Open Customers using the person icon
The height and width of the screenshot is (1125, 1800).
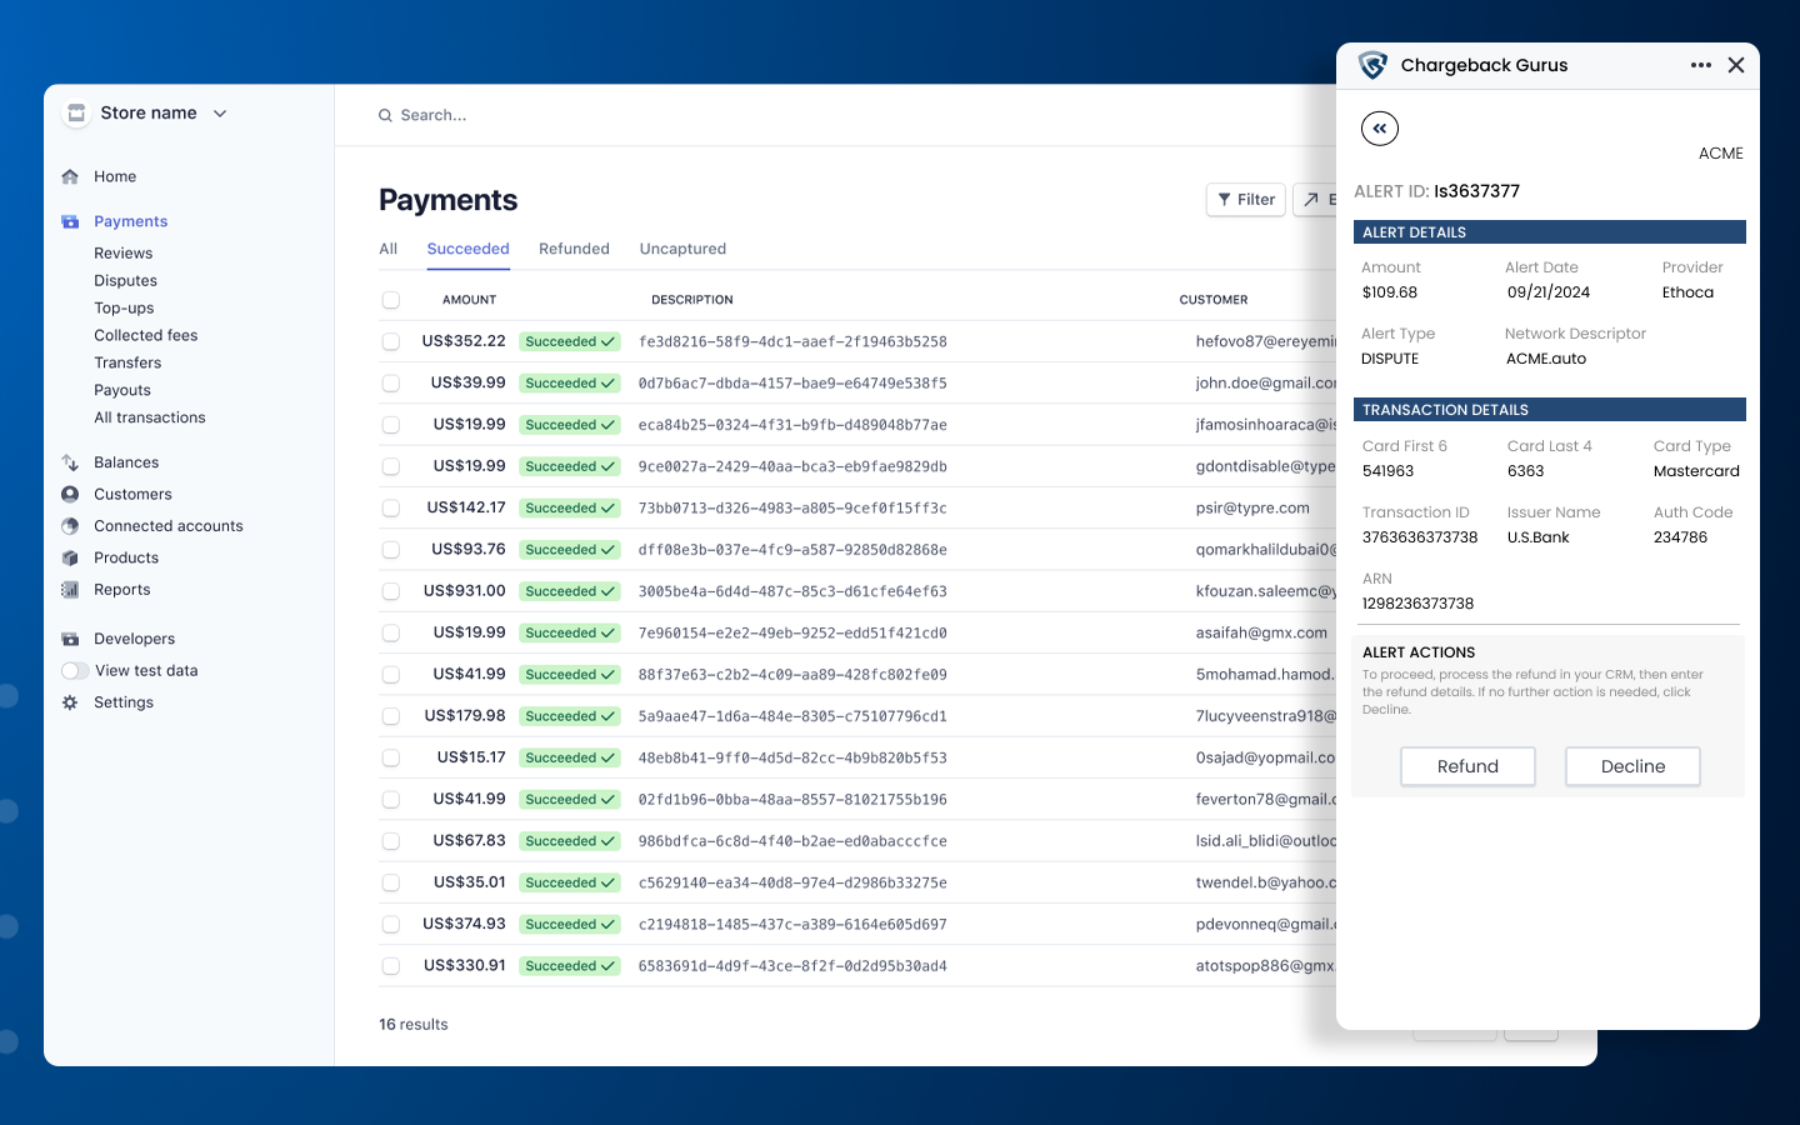(x=70, y=494)
